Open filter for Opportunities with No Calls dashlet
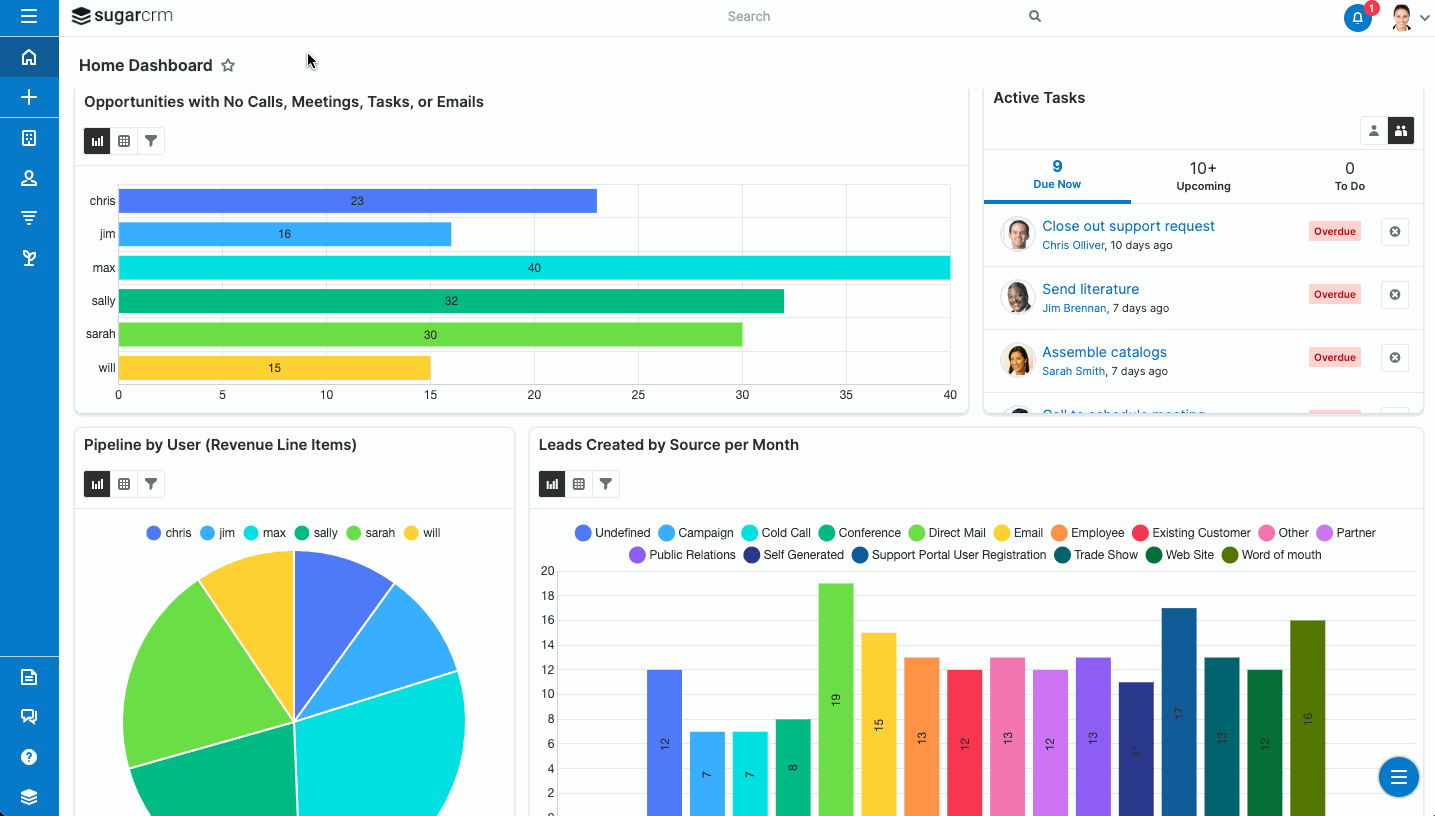The height and width of the screenshot is (816, 1435). pyautogui.click(x=151, y=141)
